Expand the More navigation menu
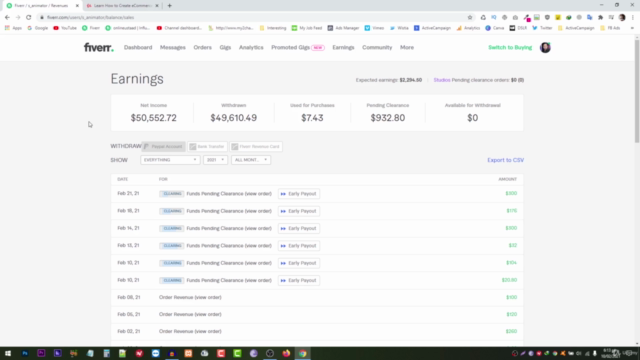Viewport: 640px width, 360px height. pos(407,47)
